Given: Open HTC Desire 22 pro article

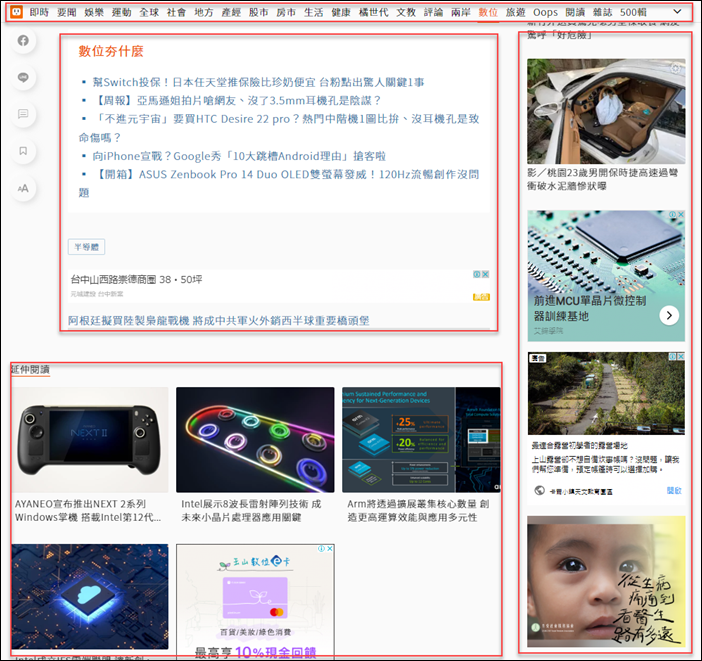Looking at the screenshot, I should coord(279,128).
